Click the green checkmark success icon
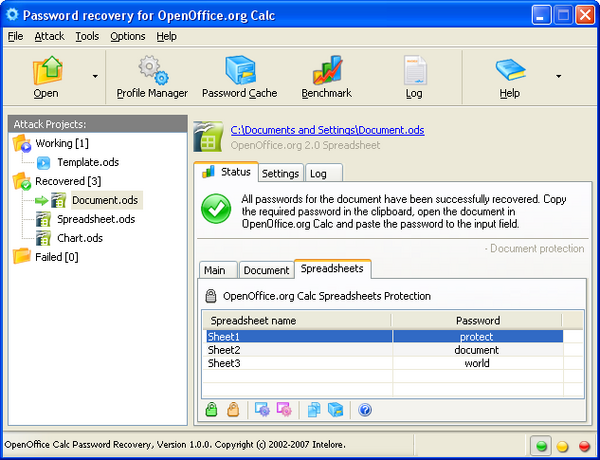The width and height of the screenshot is (600, 460). (216, 209)
